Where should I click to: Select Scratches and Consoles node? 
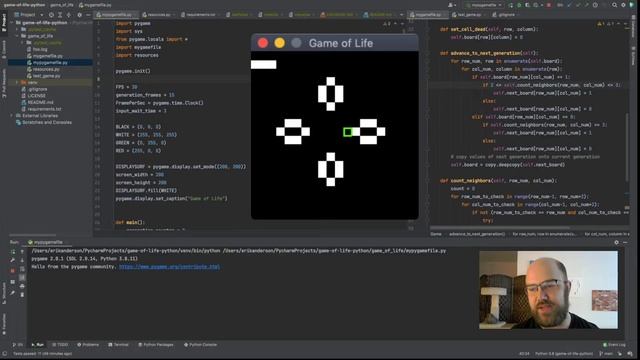click(x=47, y=122)
